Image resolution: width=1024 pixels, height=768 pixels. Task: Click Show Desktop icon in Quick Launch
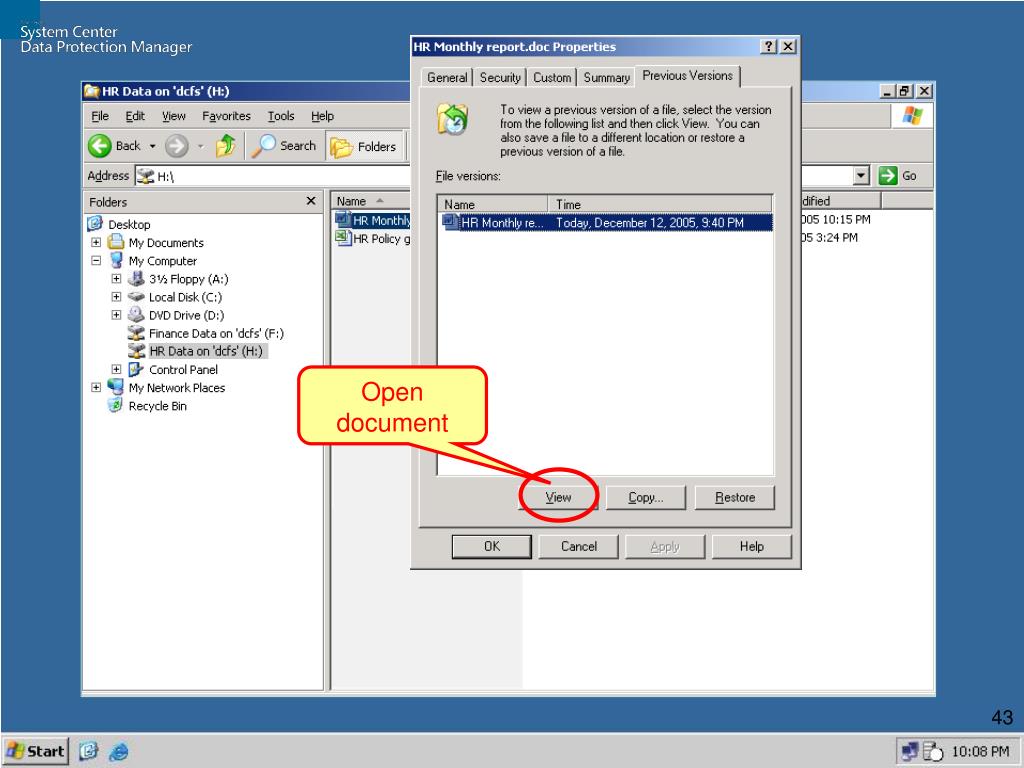(x=88, y=751)
